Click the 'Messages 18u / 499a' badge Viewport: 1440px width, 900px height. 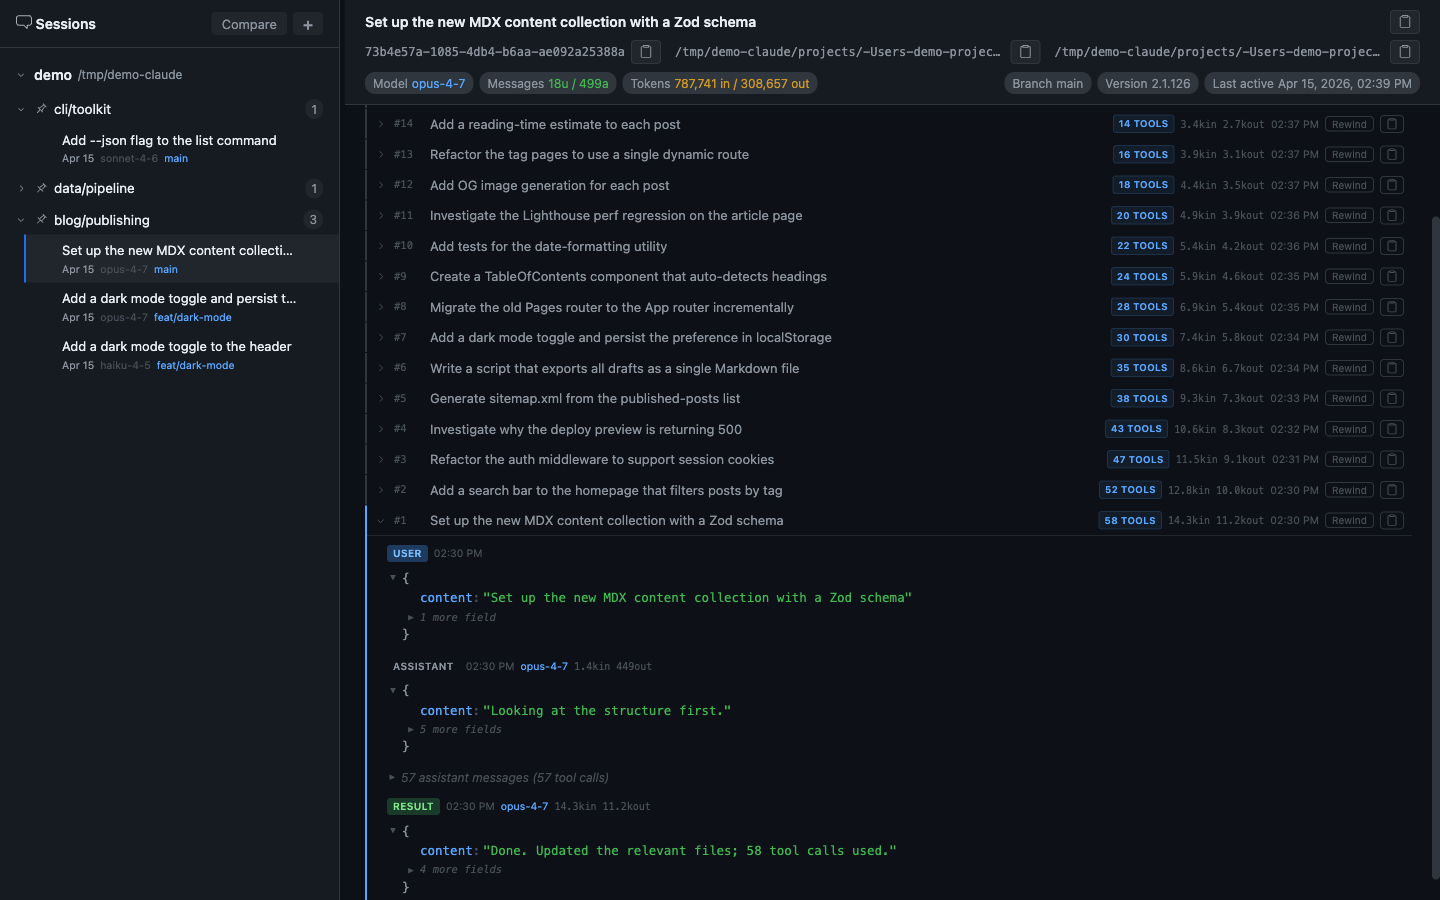pos(547,83)
